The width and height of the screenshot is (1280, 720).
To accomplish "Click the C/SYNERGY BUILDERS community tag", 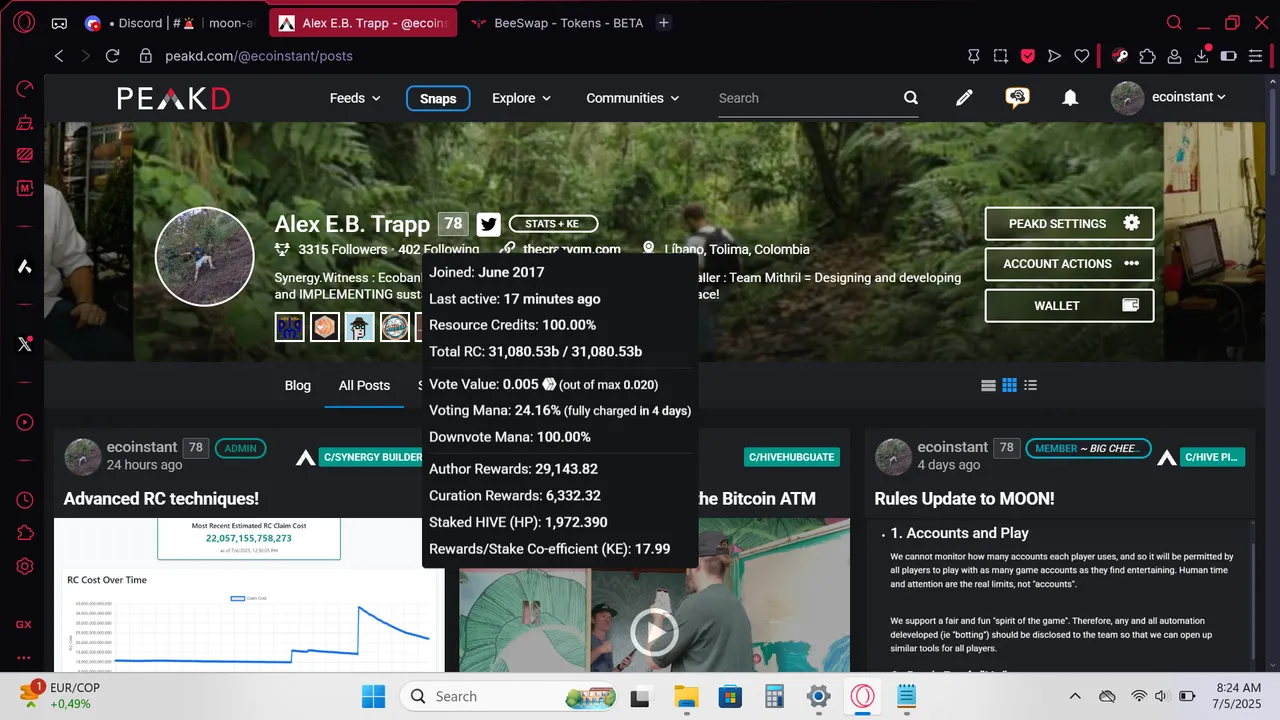I will pyautogui.click(x=371, y=457).
